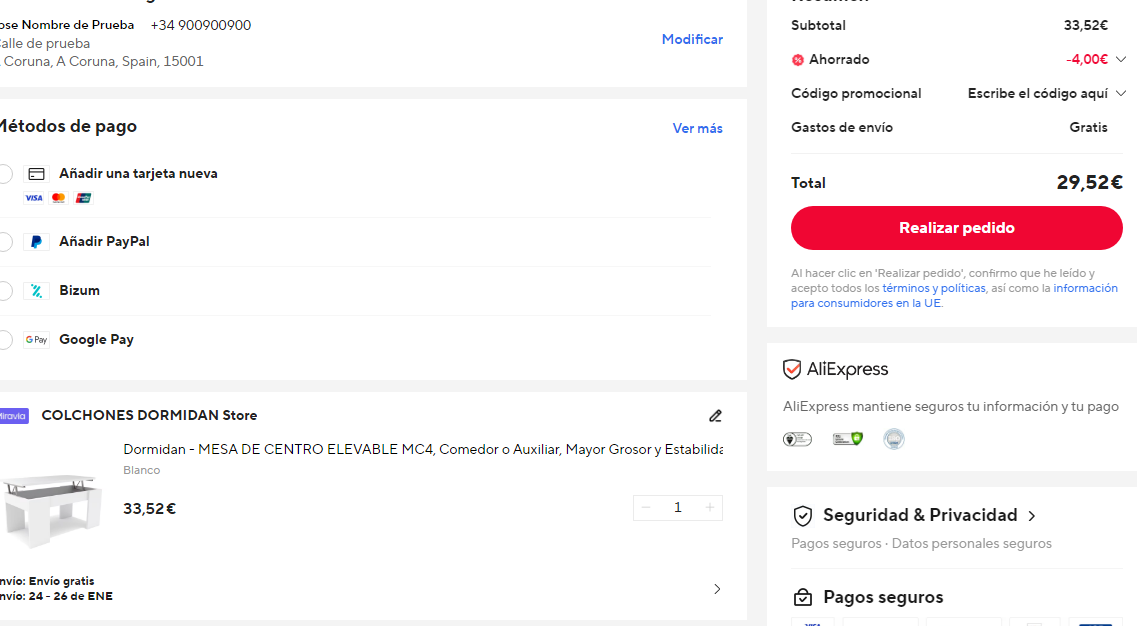
Task: Click the product price 33,52€
Action: 149,508
